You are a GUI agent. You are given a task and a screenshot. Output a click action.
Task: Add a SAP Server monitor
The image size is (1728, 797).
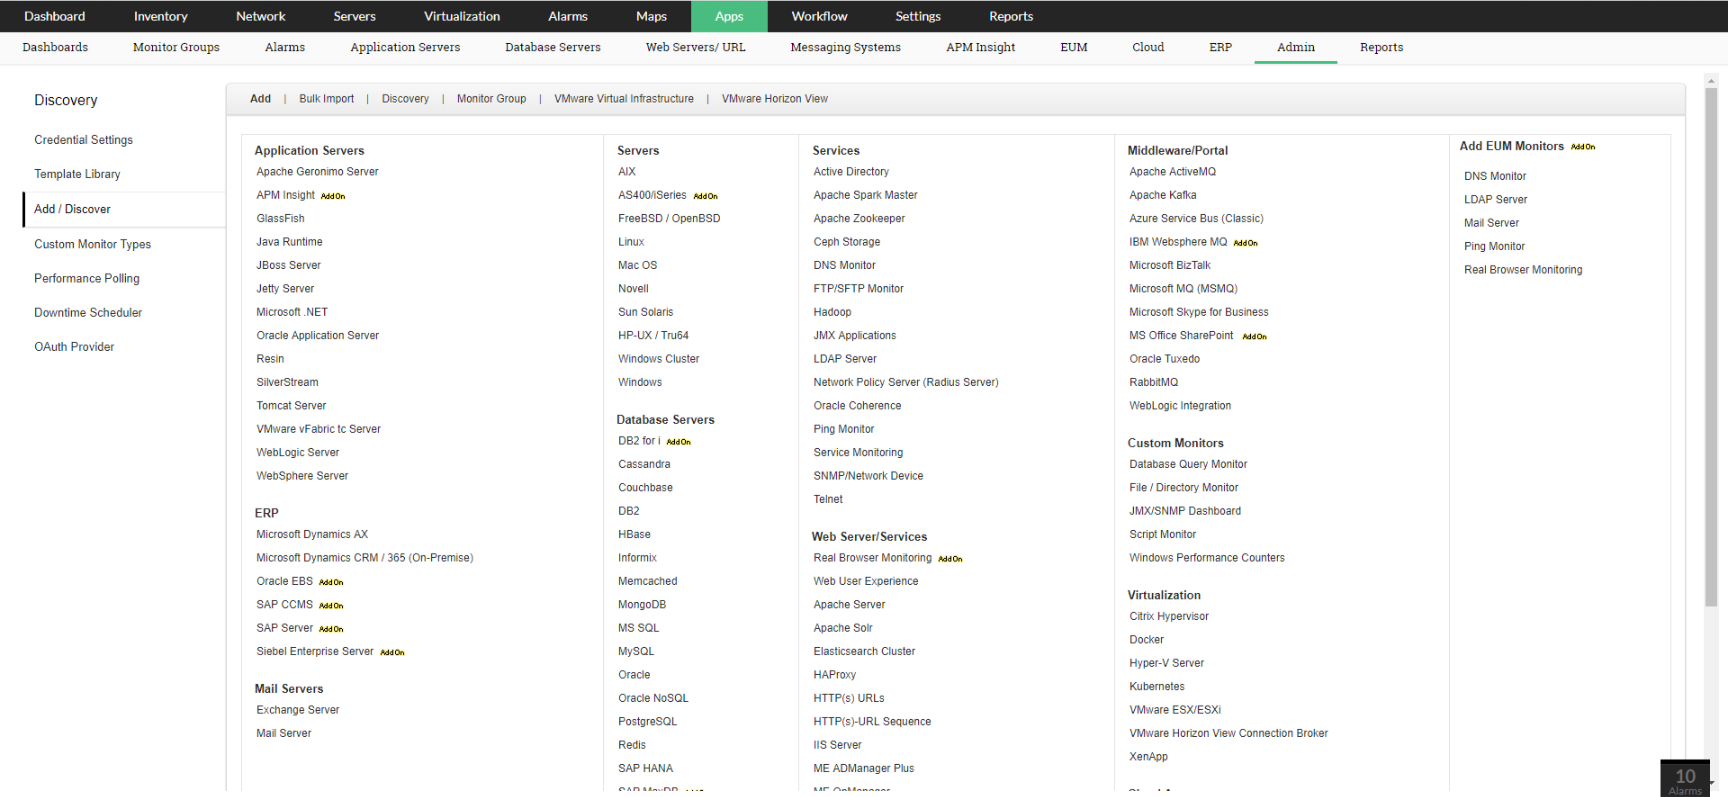tap(284, 628)
